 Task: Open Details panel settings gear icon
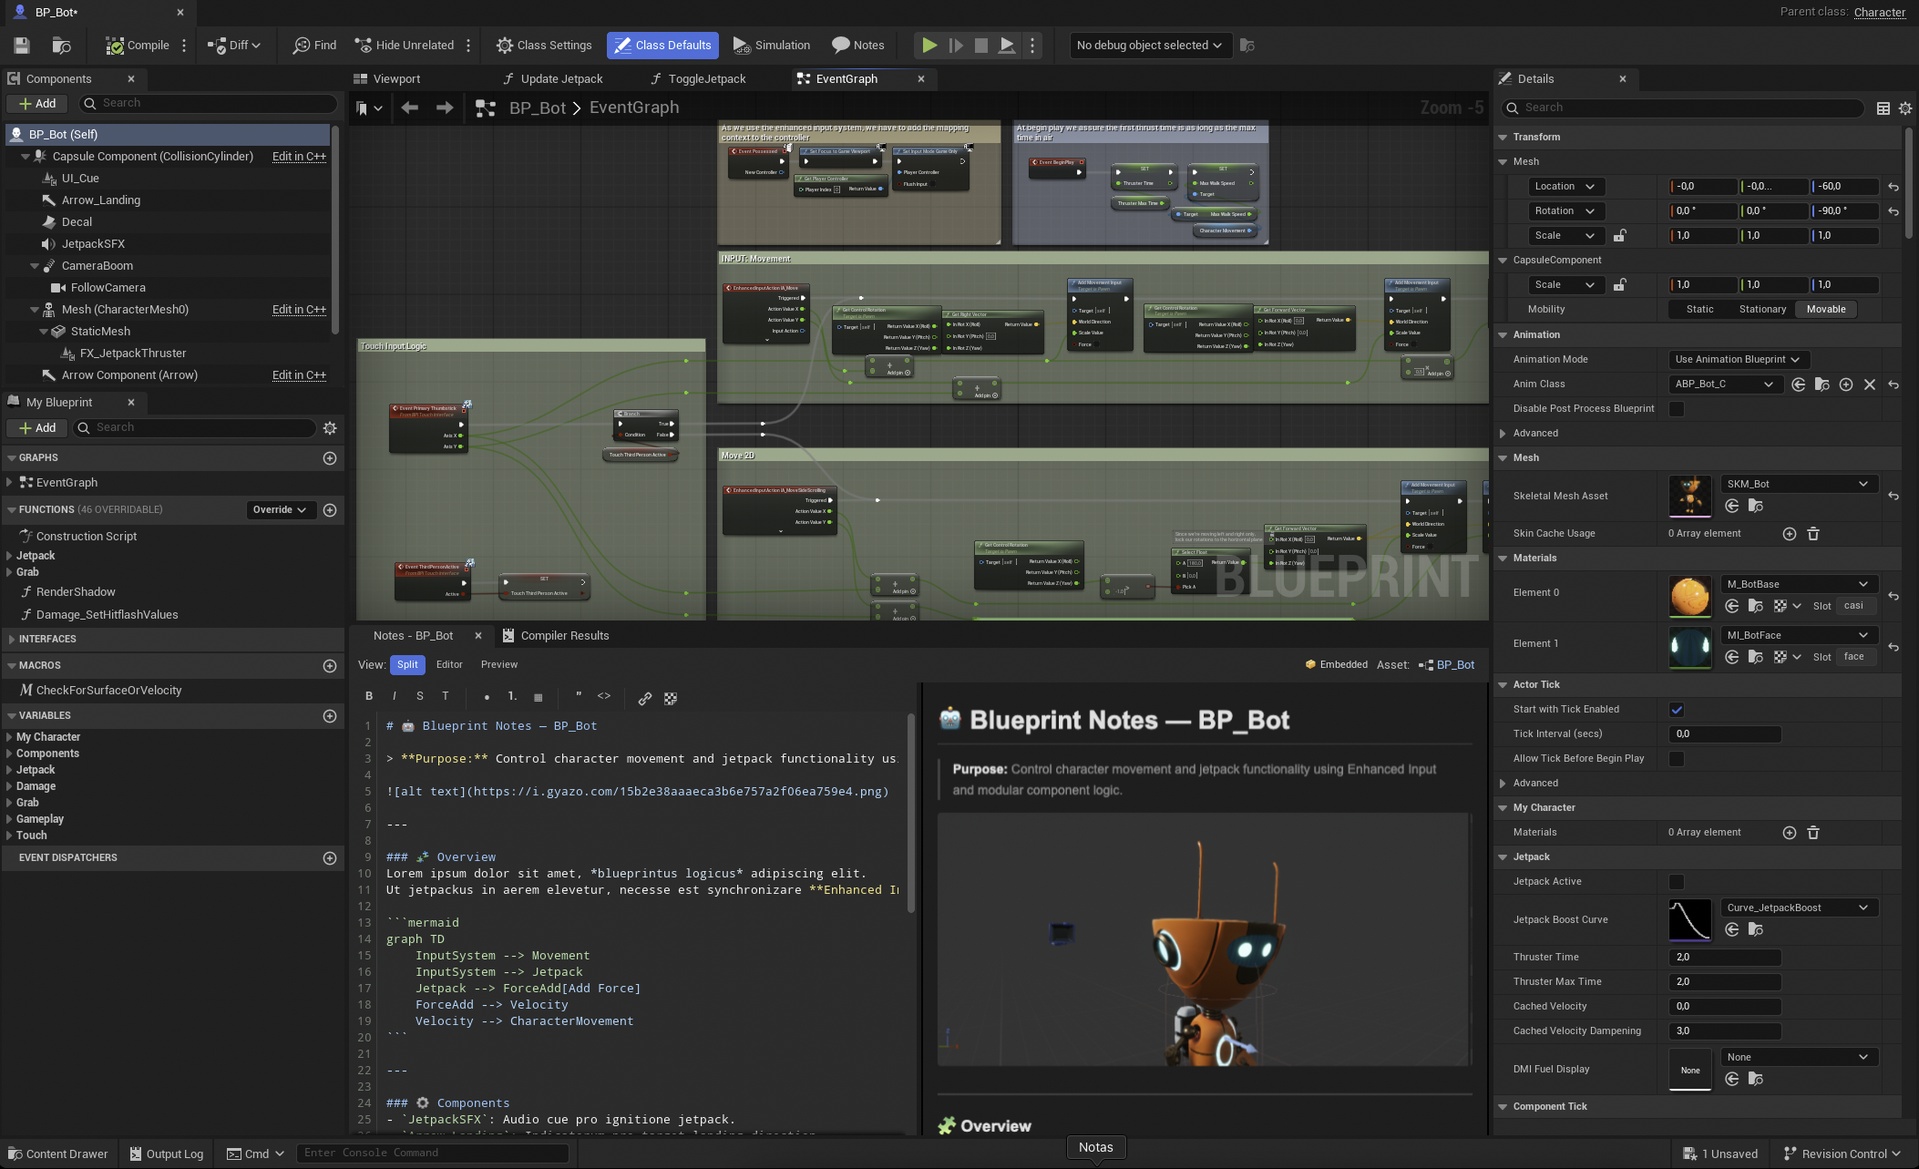(1905, 108)
